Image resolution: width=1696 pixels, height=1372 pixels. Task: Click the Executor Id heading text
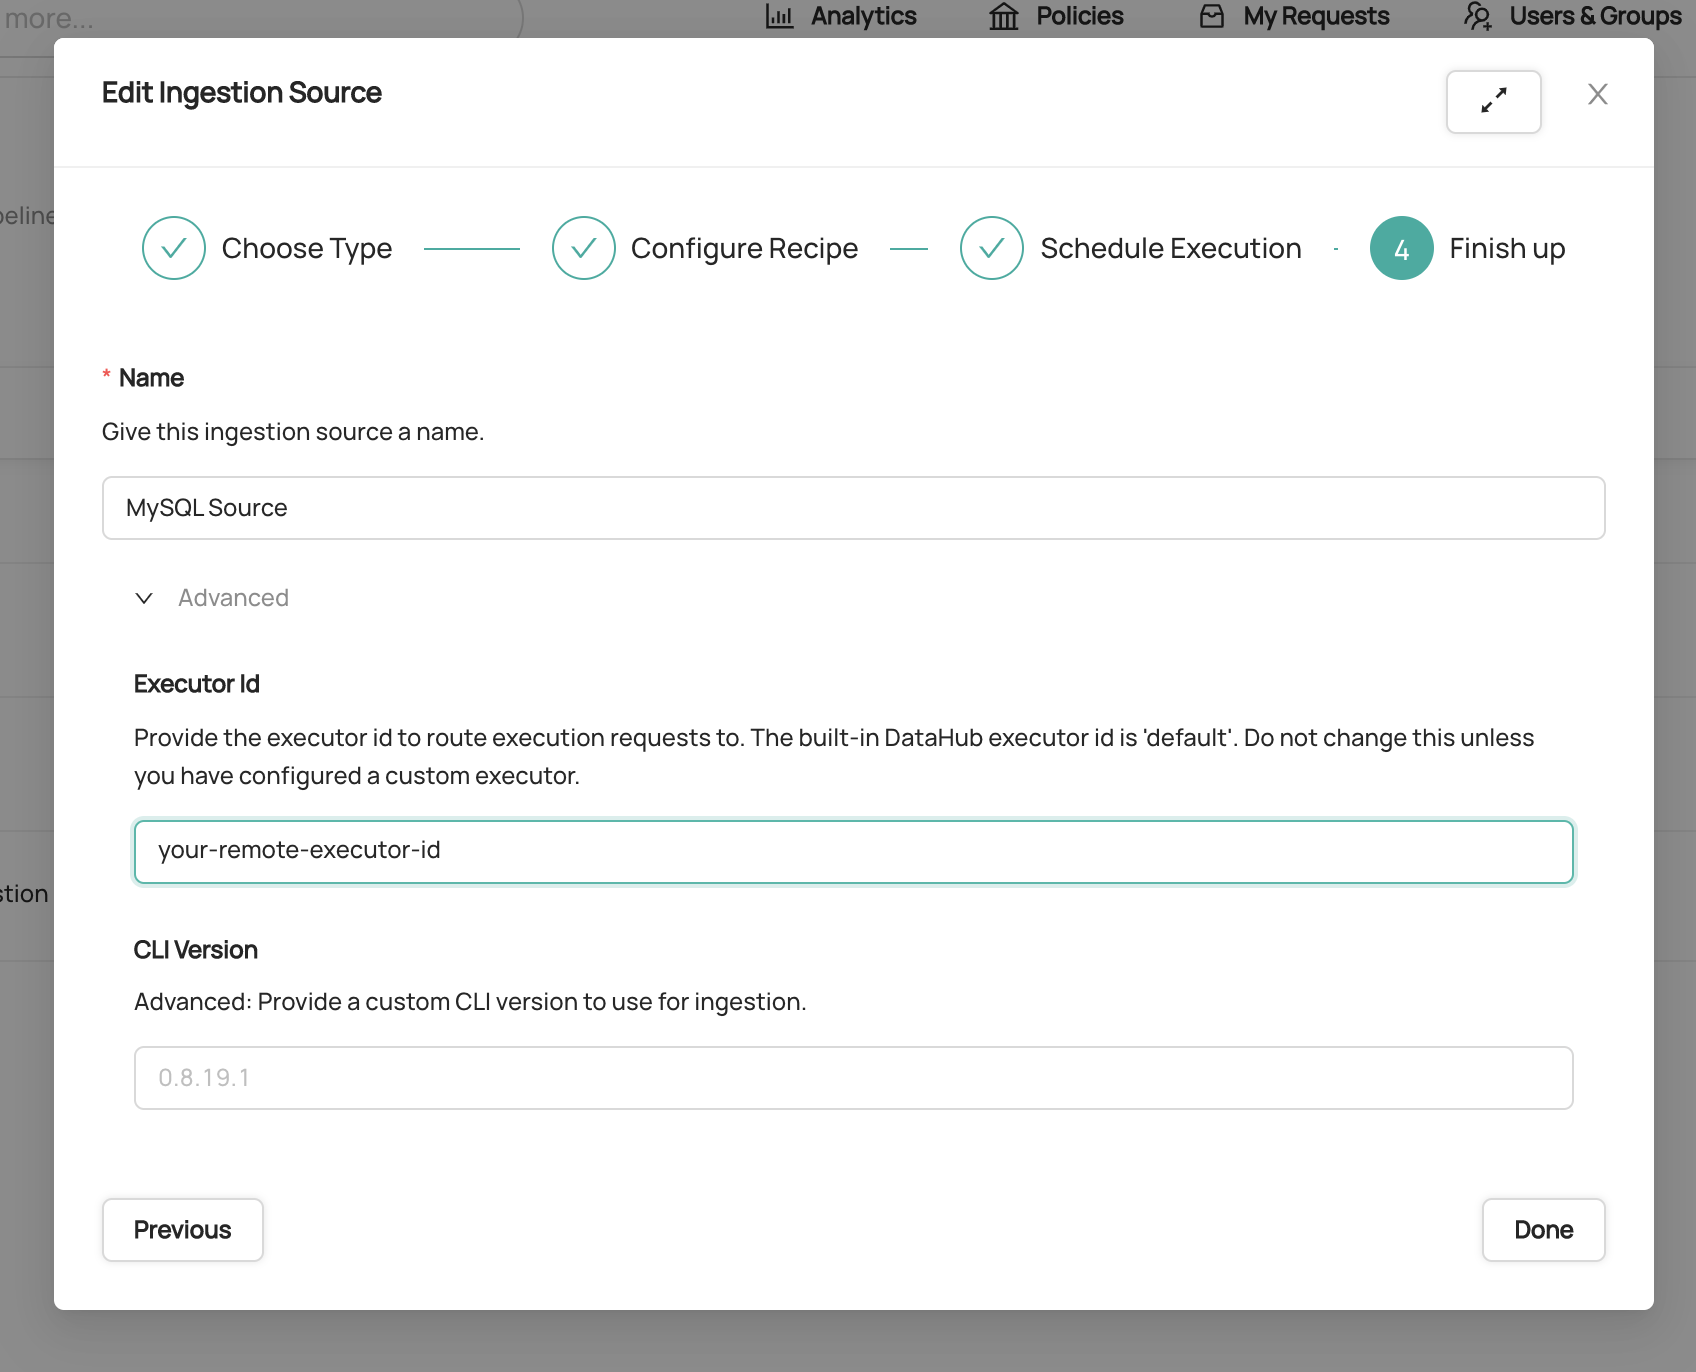[x=197, y=684]
